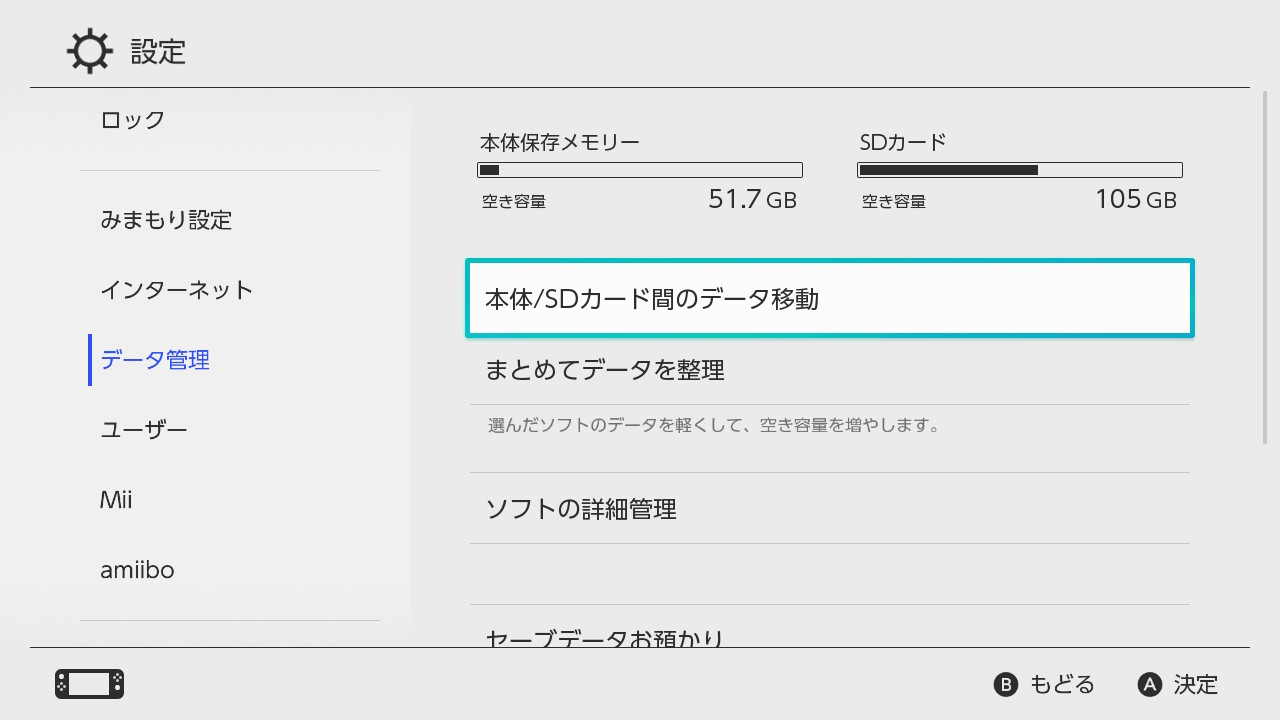1280x720 pixels.
Task: Open ユーザー settings in the sidebar
Action: tap(144, 430)
